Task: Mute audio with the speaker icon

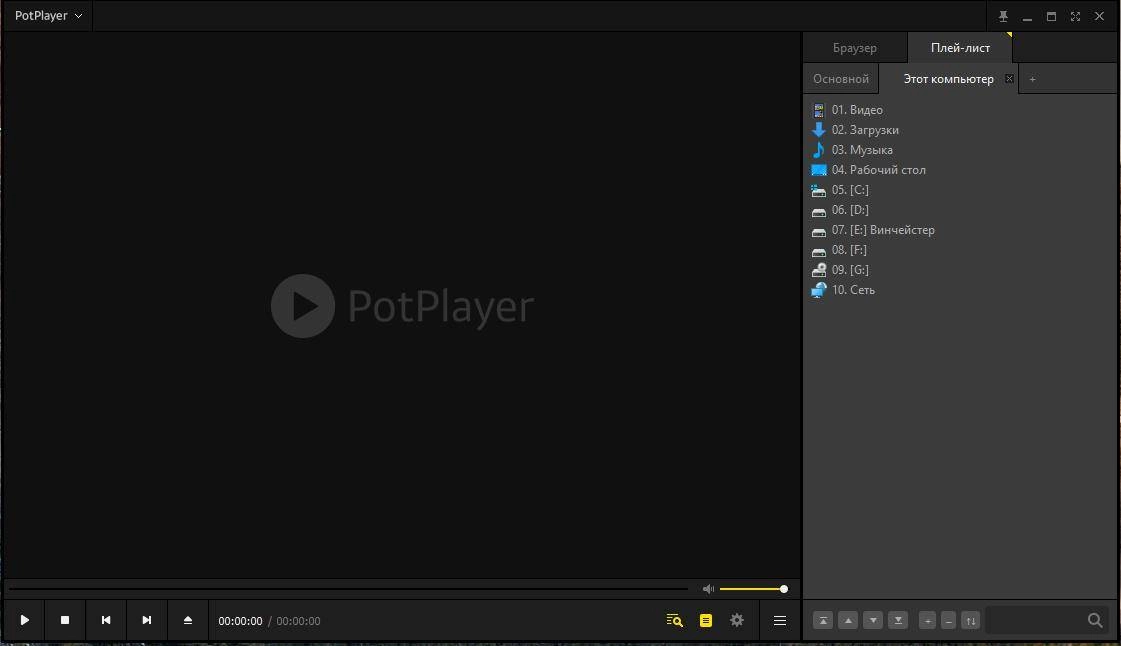Action: click(x=708, y=589)
